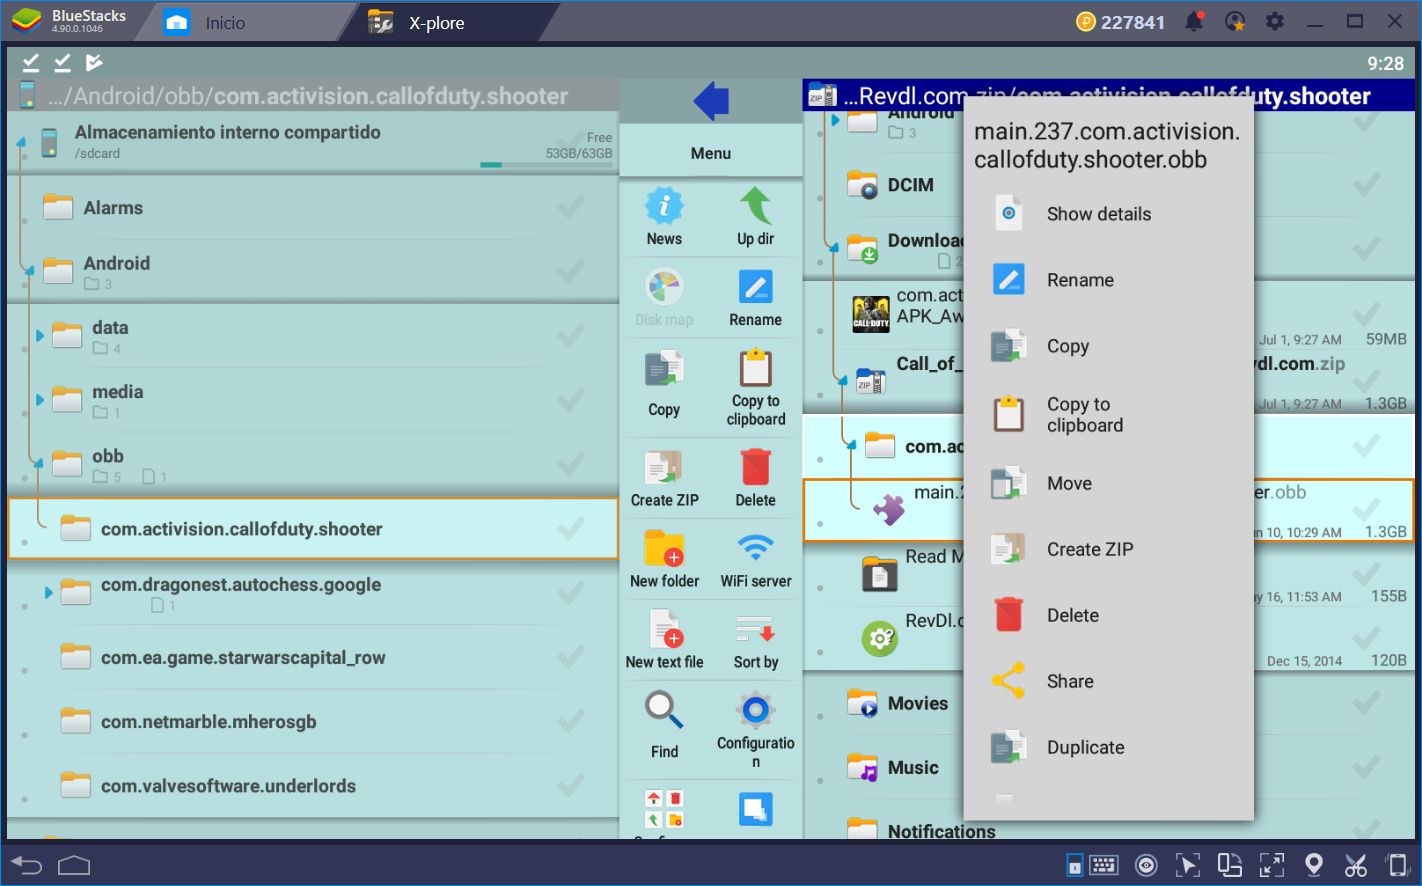
Task: Click the coin balance 227841
Action: (1120, 22)
